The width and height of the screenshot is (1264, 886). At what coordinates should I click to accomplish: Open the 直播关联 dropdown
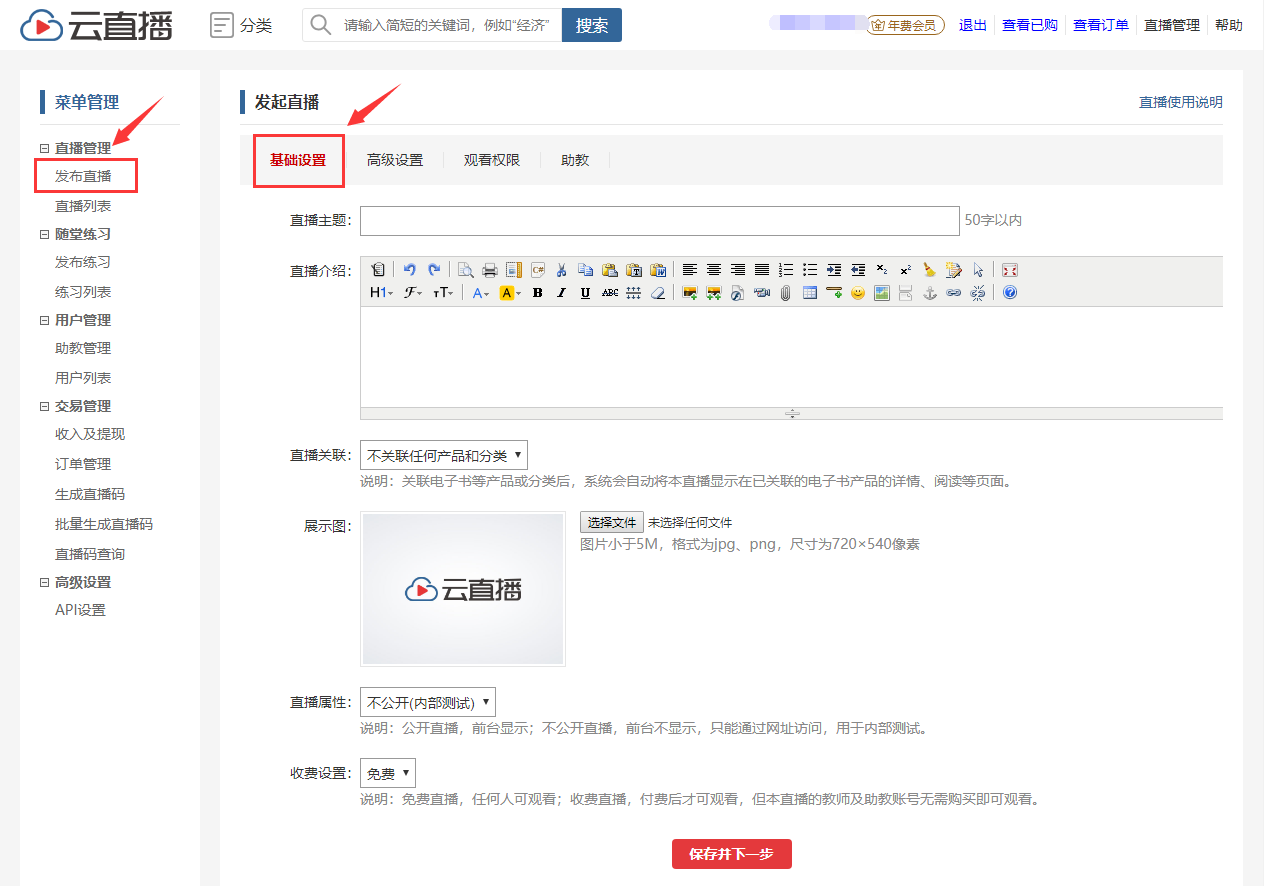point(443,455)
